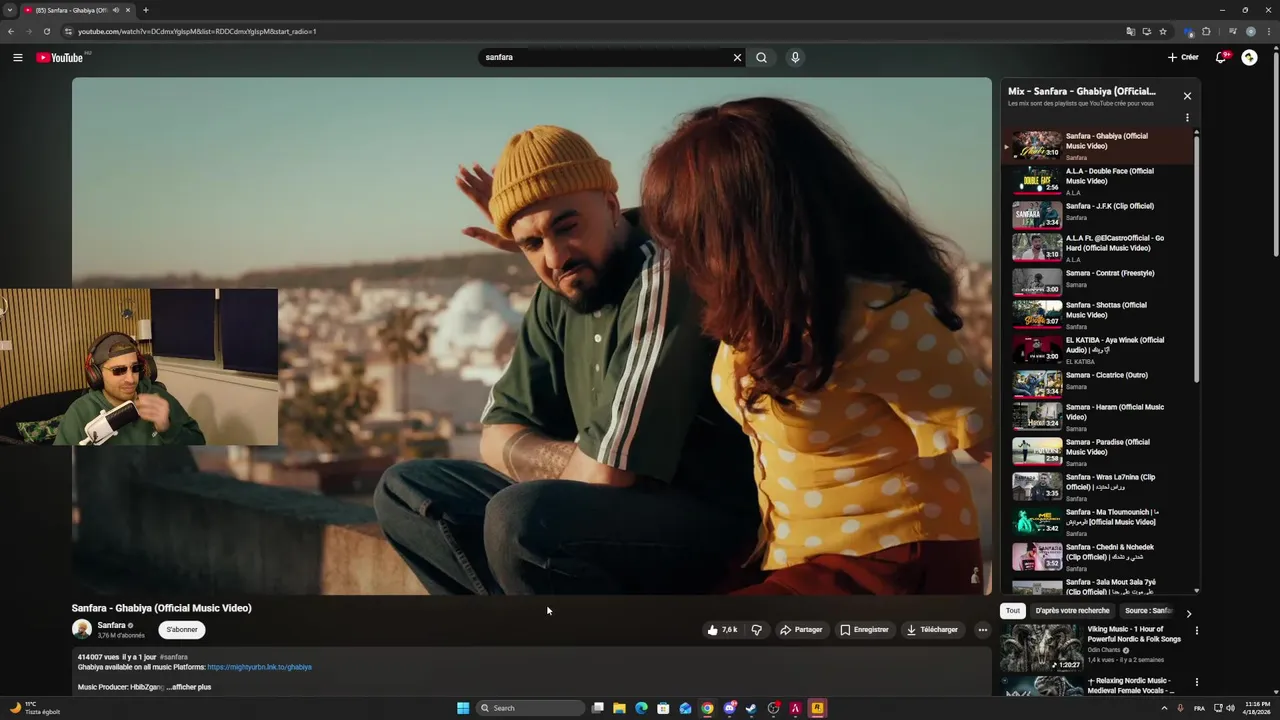Image resolution: width=1280 pixels, height=720 pixels.
Task: Run the YouTube search with magnifier button
Action: (x=761, y=57)
